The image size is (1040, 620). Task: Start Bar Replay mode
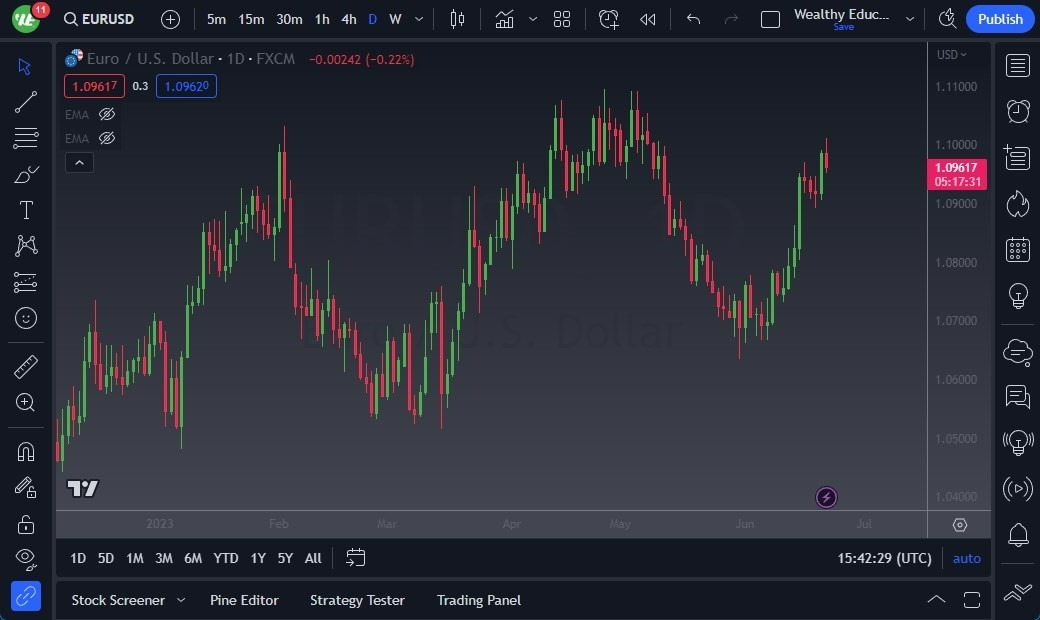[x=647, y=18]
